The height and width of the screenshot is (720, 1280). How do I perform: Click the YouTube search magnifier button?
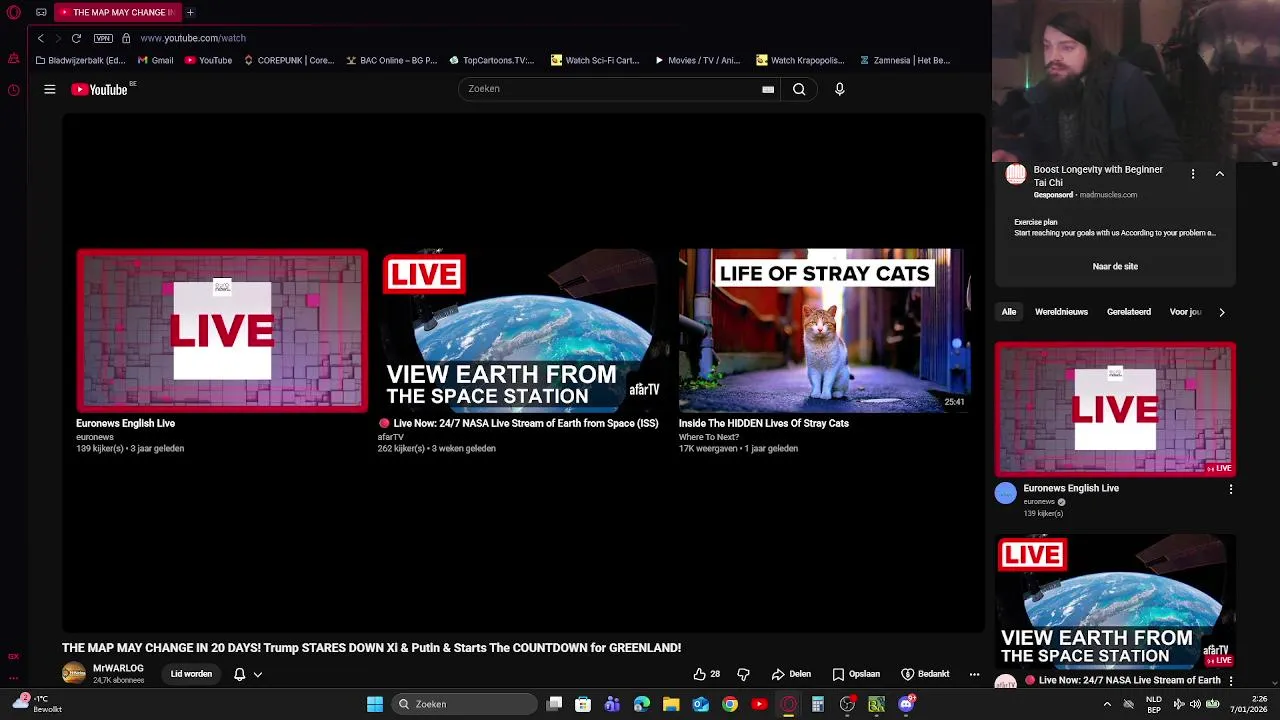pyautogui.click(x=799, y=89)
